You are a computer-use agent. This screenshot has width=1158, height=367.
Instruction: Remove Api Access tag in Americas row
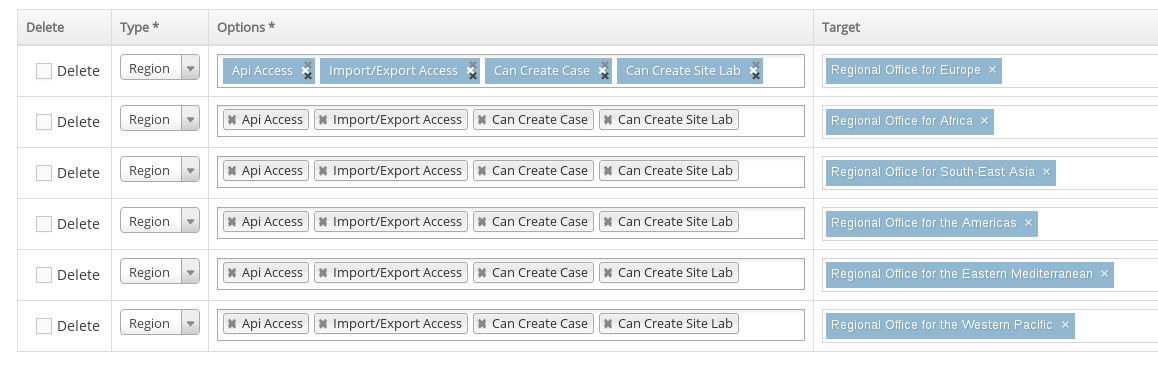coord(232,222)
